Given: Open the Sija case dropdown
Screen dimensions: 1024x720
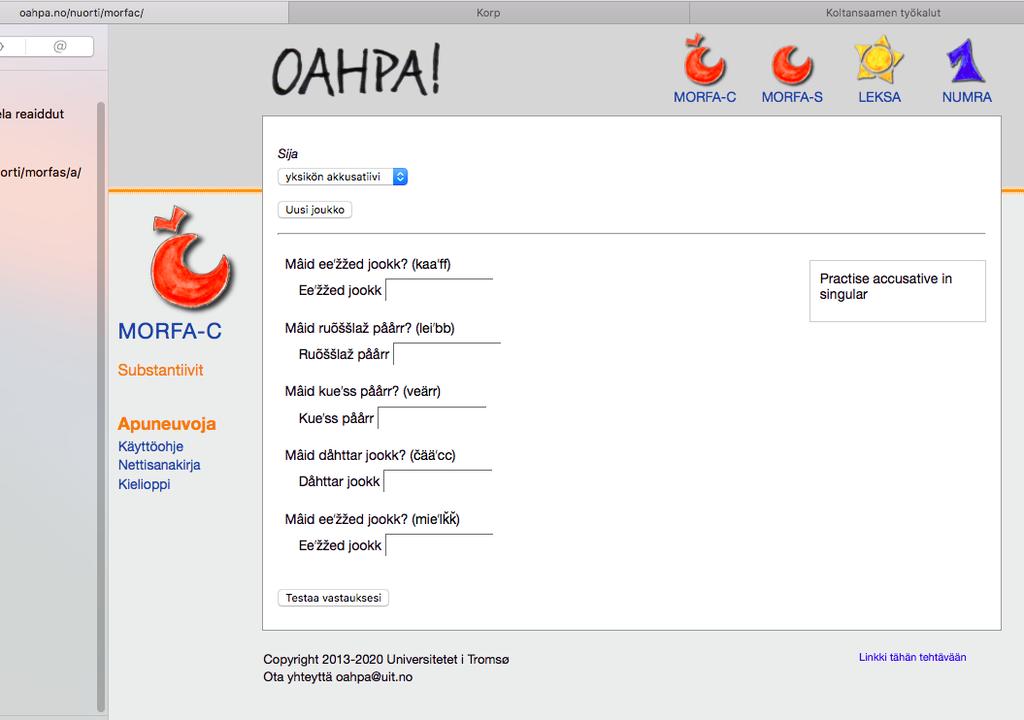Looking at the screenshot, I should click(x=343, y=176).
